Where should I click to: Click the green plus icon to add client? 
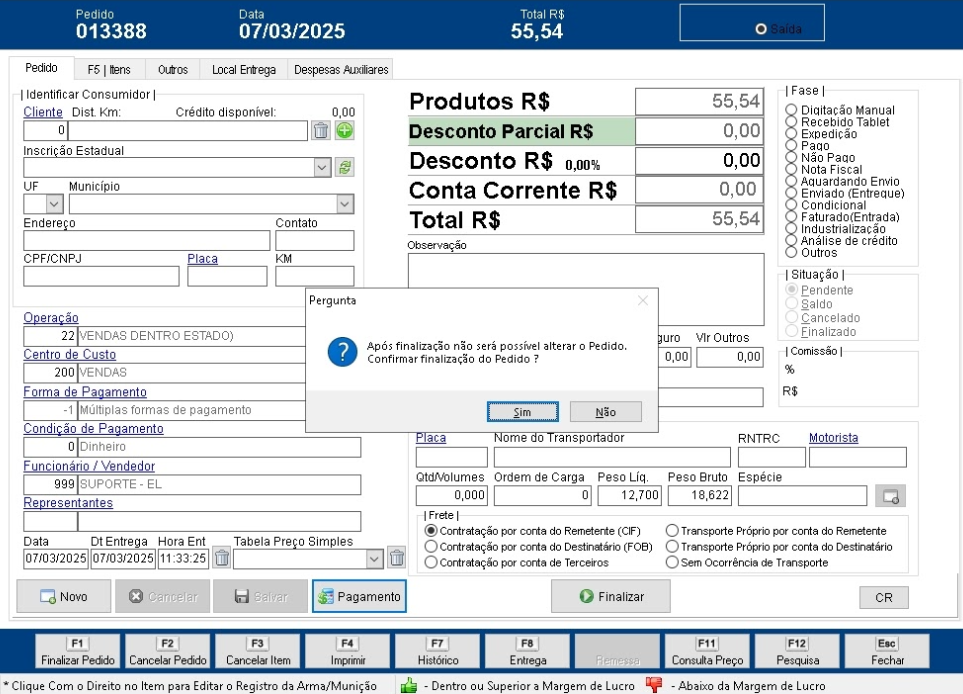coord(345,130)
